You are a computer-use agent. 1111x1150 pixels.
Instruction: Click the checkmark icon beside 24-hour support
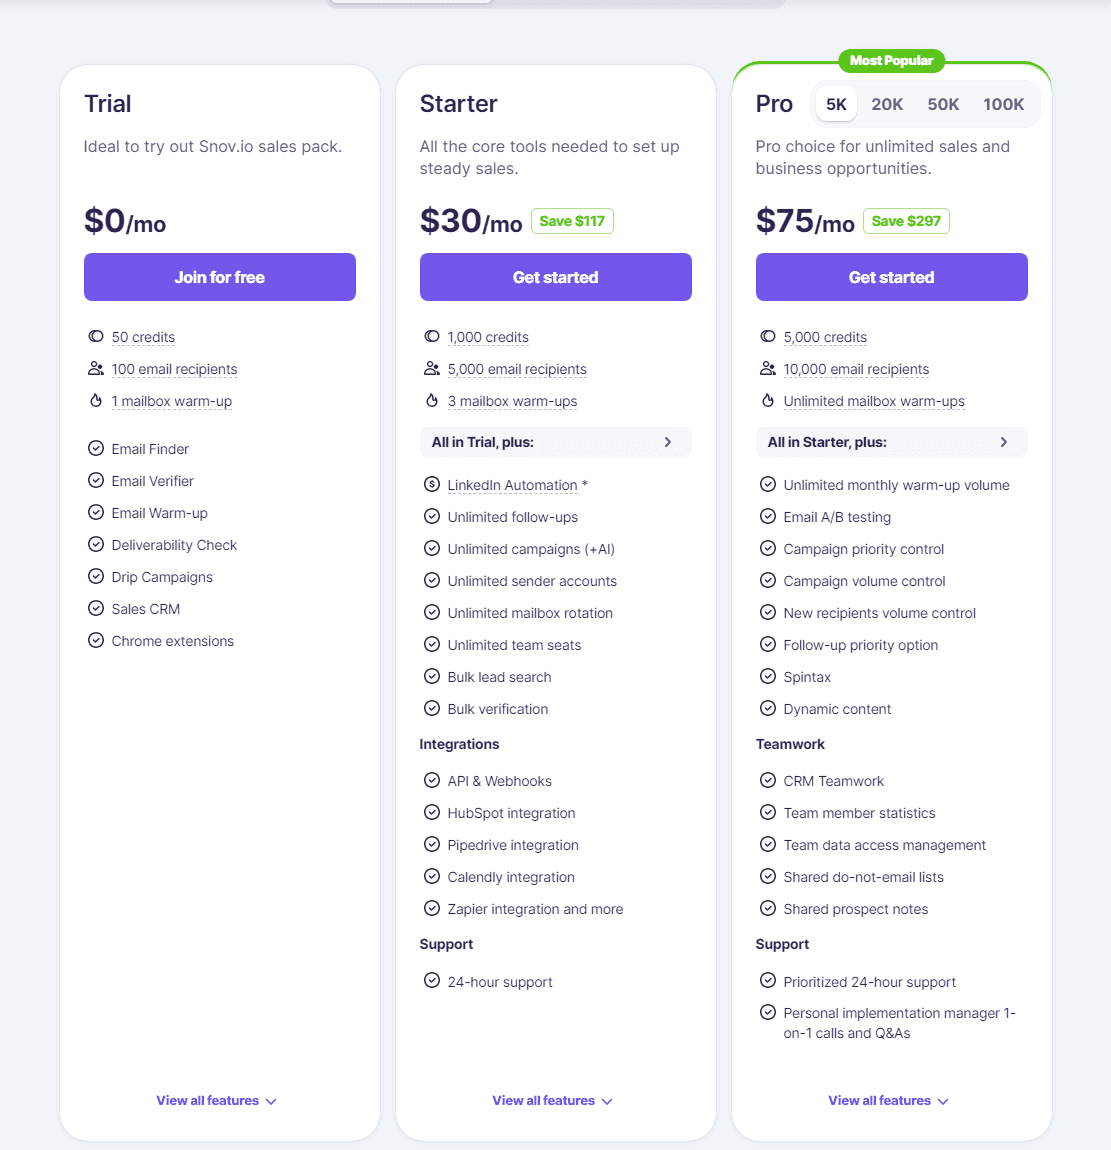tap(432, 981)
